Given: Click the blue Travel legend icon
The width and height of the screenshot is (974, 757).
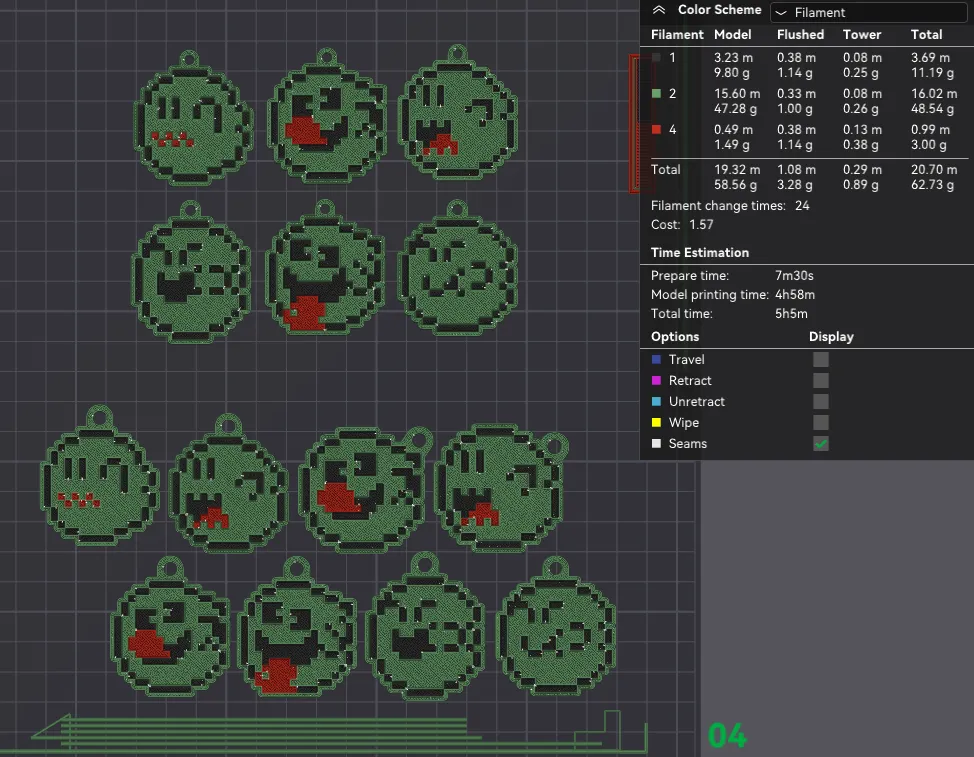Looking at the screenshot, I should [658, 359].
